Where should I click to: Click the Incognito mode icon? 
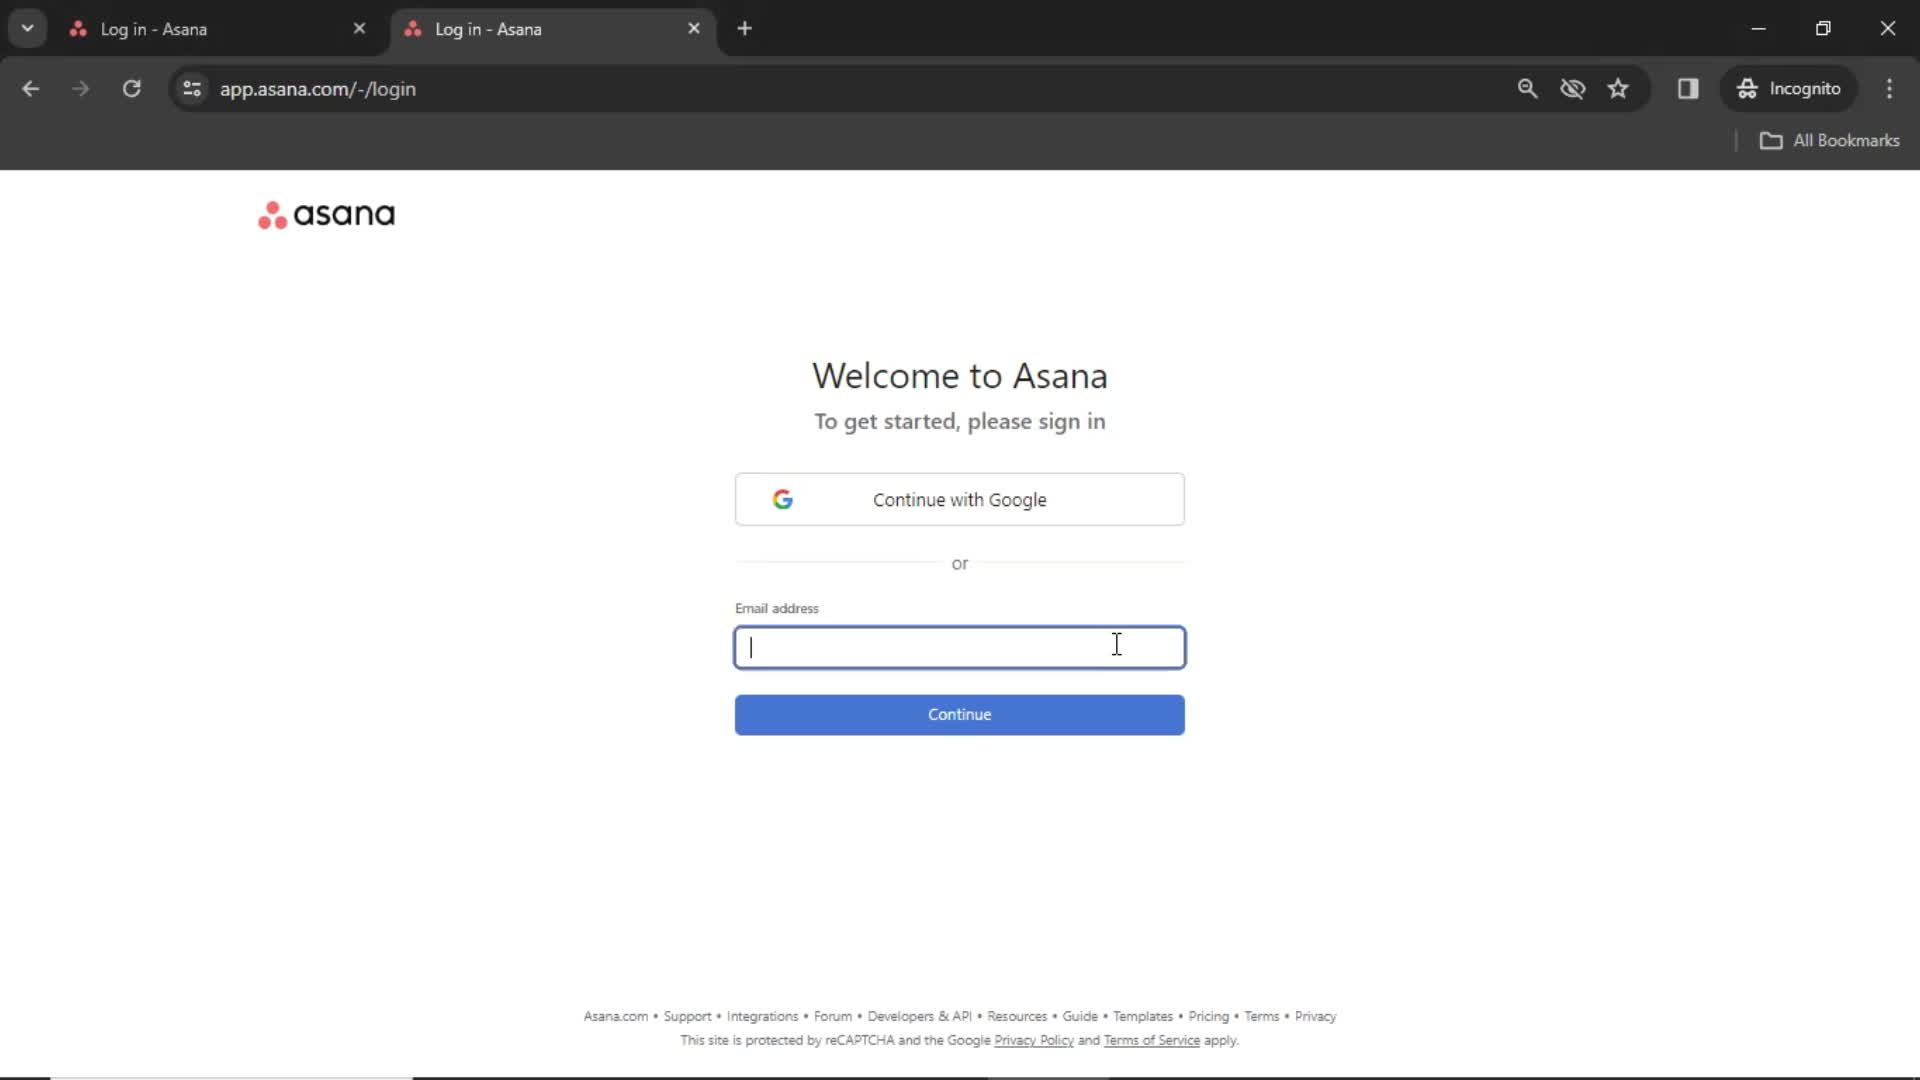[x=1746, y=88]
